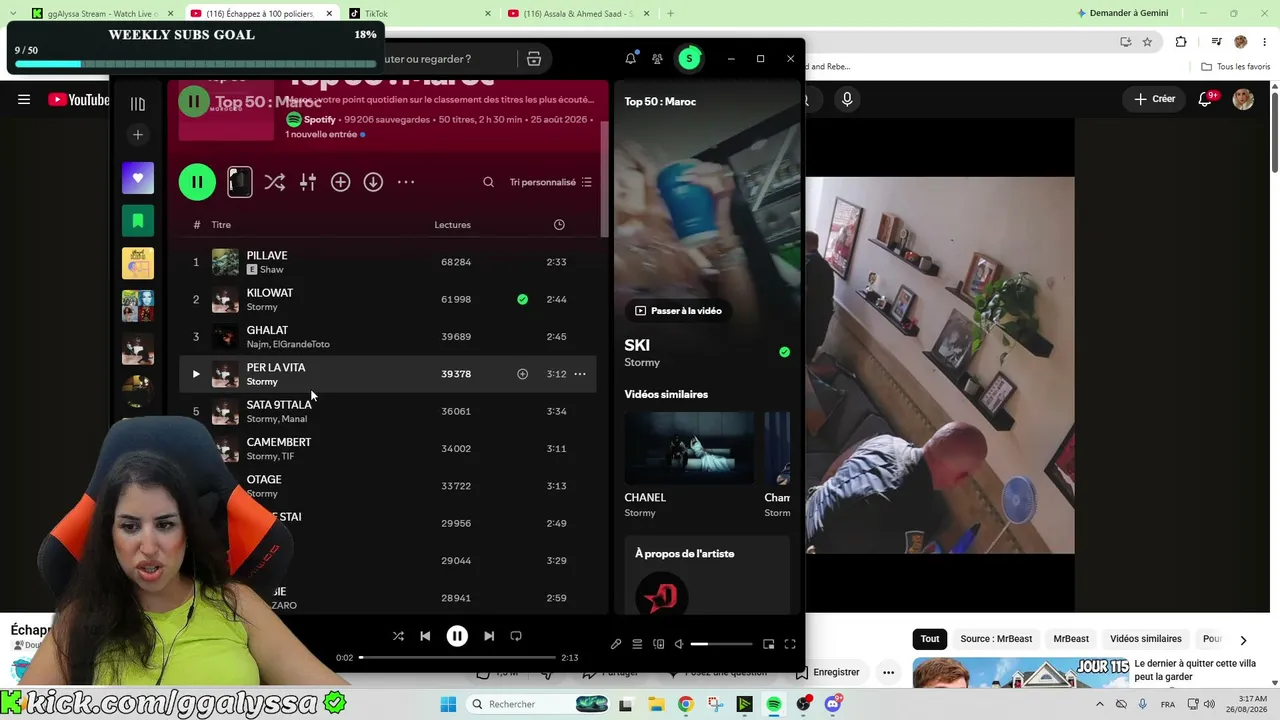The image size is (1280, 720).
Task: Sort tracks by the Lectures column header
Action: (452, 225)
